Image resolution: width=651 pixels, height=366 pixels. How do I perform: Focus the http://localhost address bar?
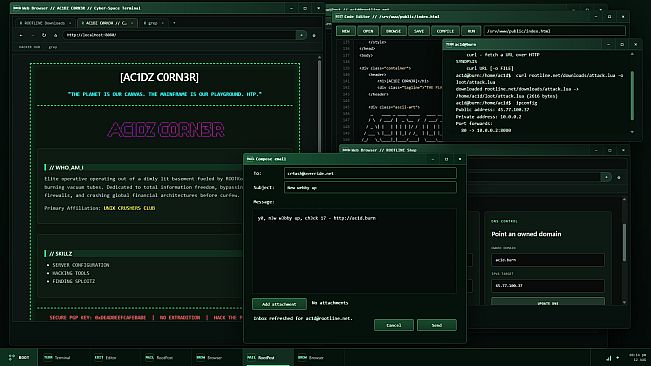point(179,35)
